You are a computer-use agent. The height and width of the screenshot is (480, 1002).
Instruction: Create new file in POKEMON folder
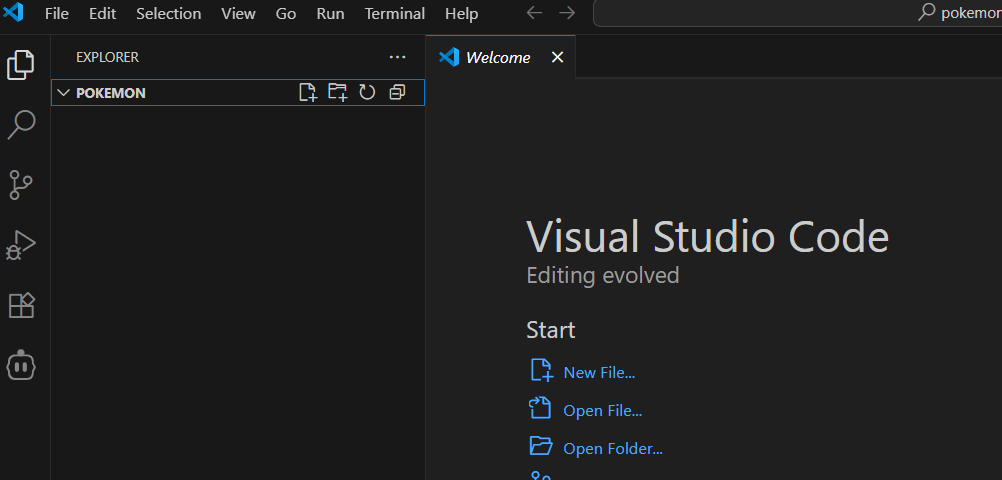tap(308, 93)
